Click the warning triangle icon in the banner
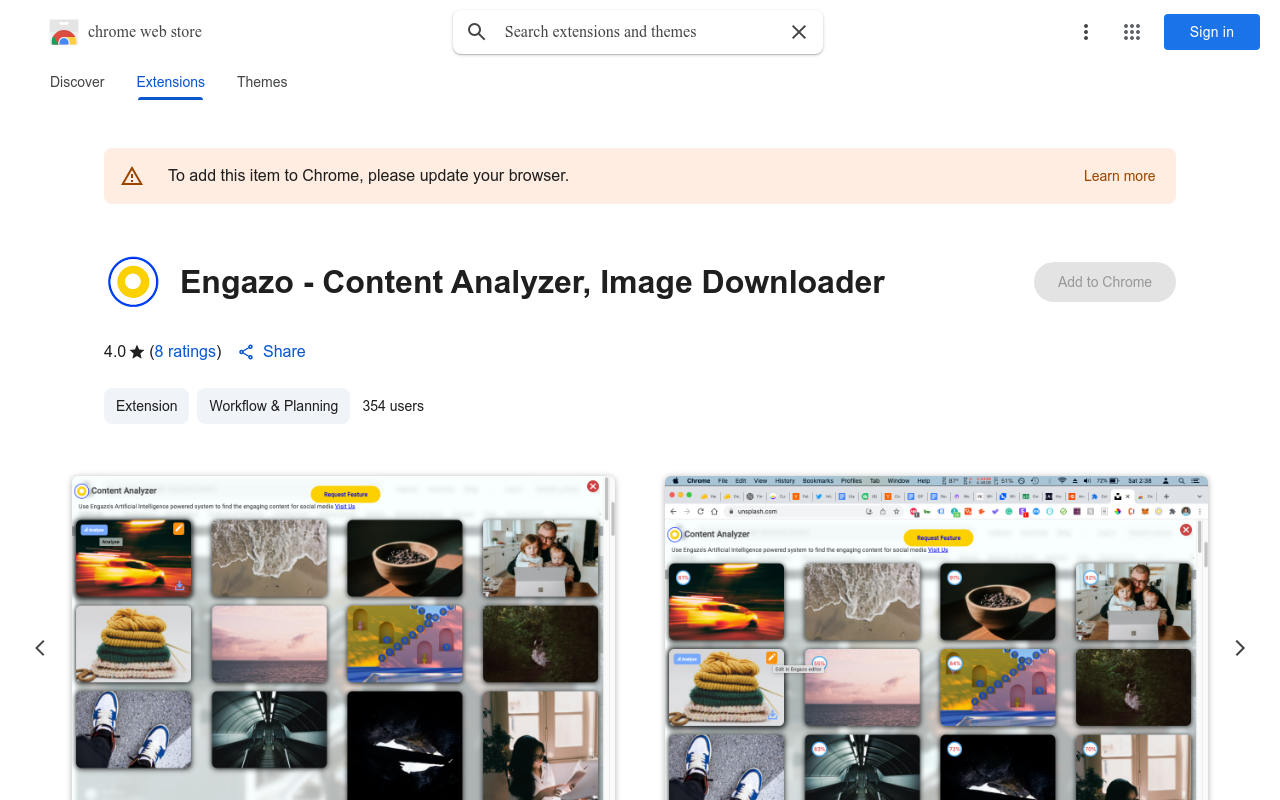Image resolution: width=1280 pixels, height=800 pixels. pos(132,176)
